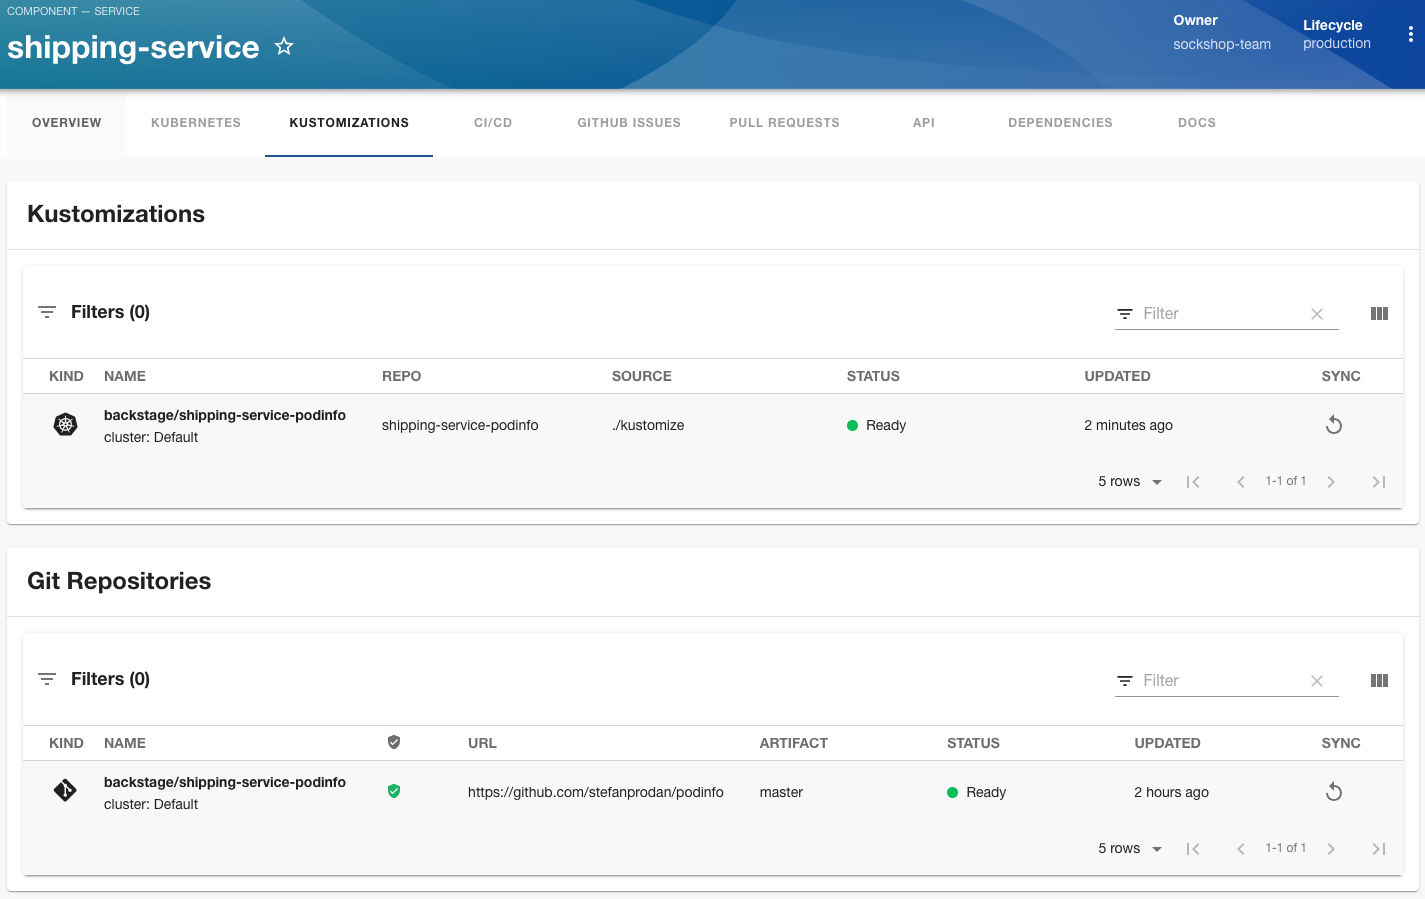Show columns menu for Git Repositories table
The height and width of the screenshot is (899, 1425).
pyautogui.click(x=1379, y=681)
